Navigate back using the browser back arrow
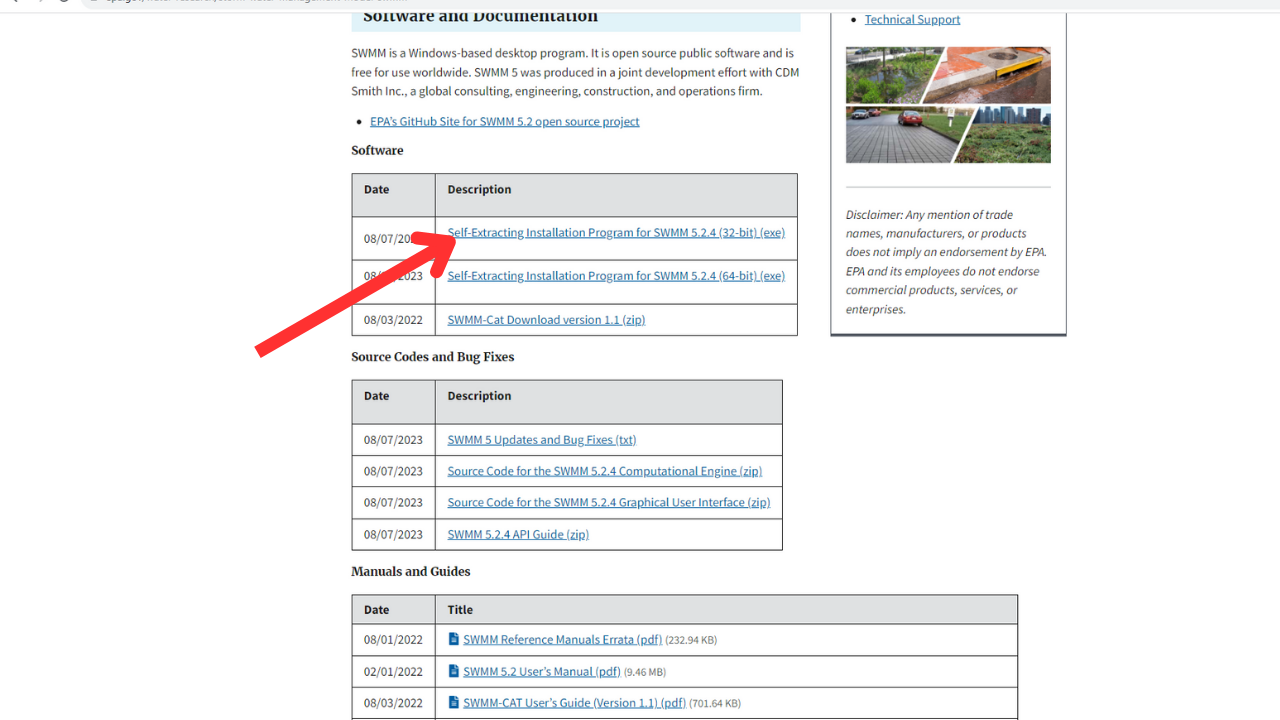Screen dimensions: 1280x720 point(14,4)
